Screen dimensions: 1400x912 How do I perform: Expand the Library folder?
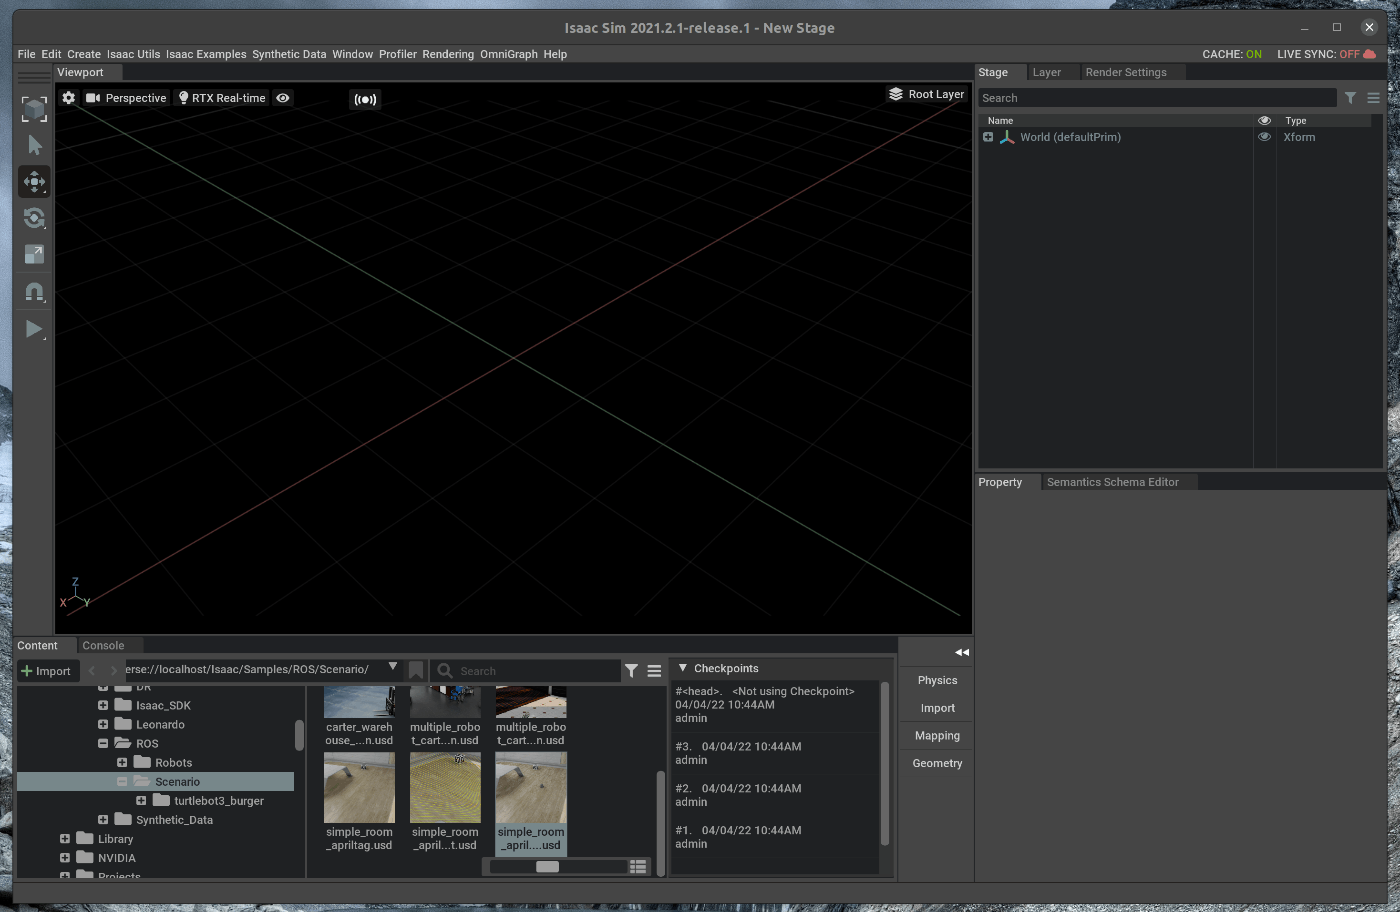[x=65, y=838]
